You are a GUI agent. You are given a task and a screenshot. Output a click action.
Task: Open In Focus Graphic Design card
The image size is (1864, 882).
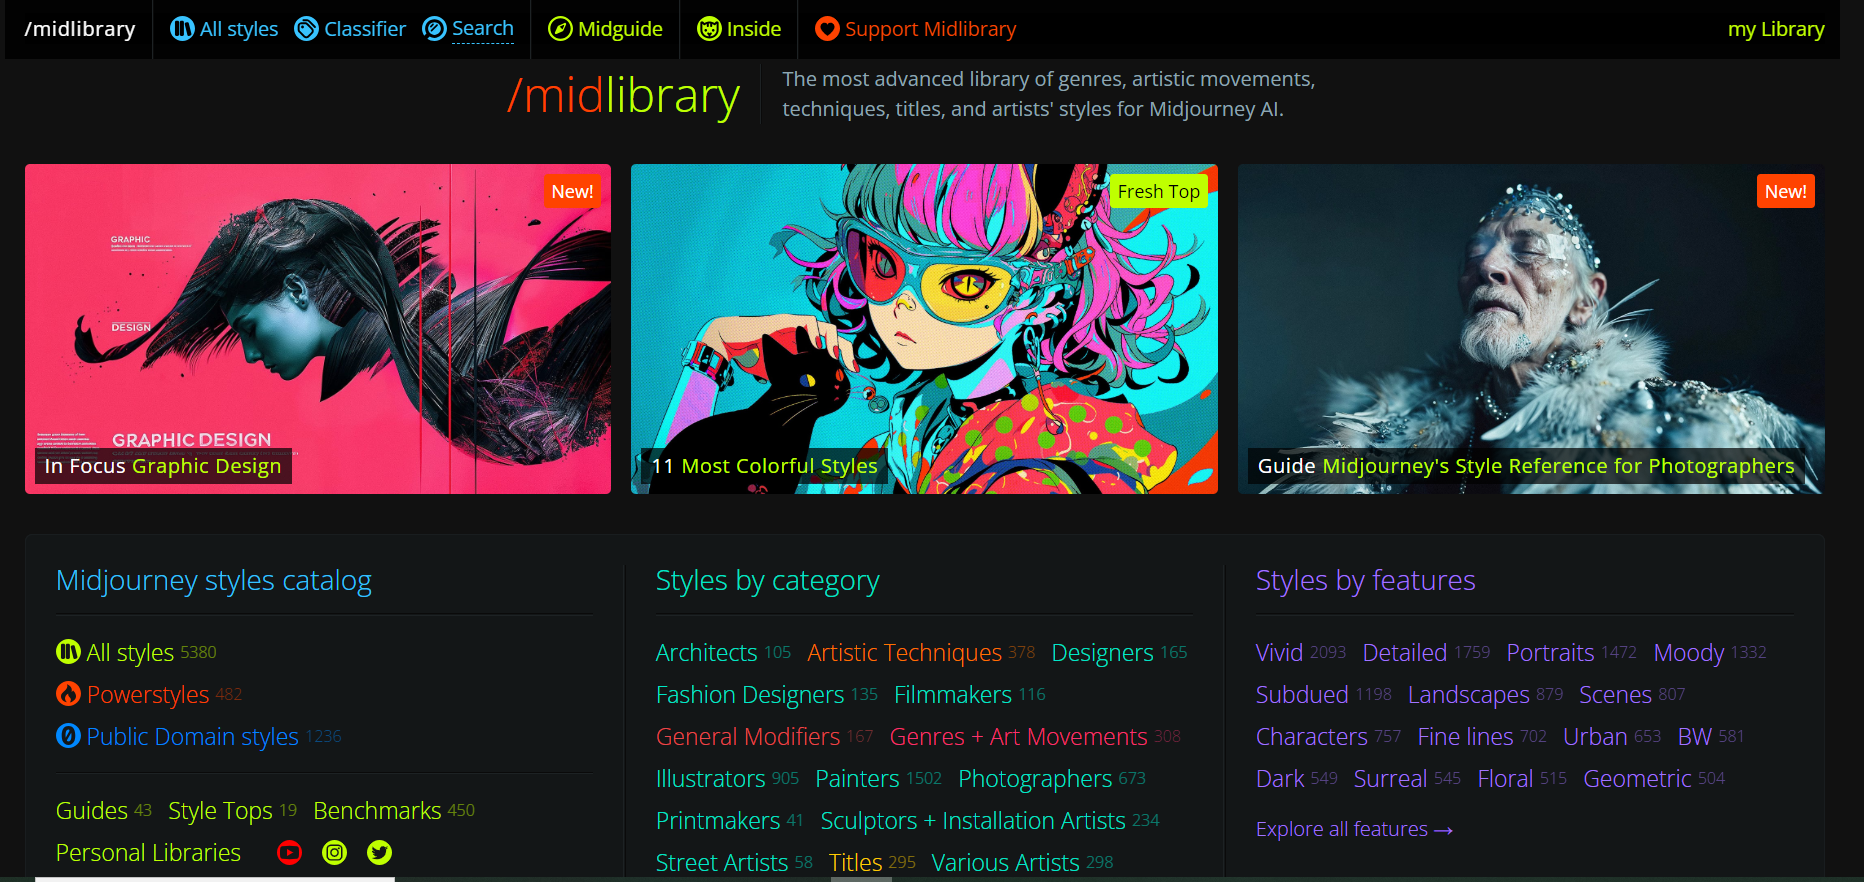point(318,329)
